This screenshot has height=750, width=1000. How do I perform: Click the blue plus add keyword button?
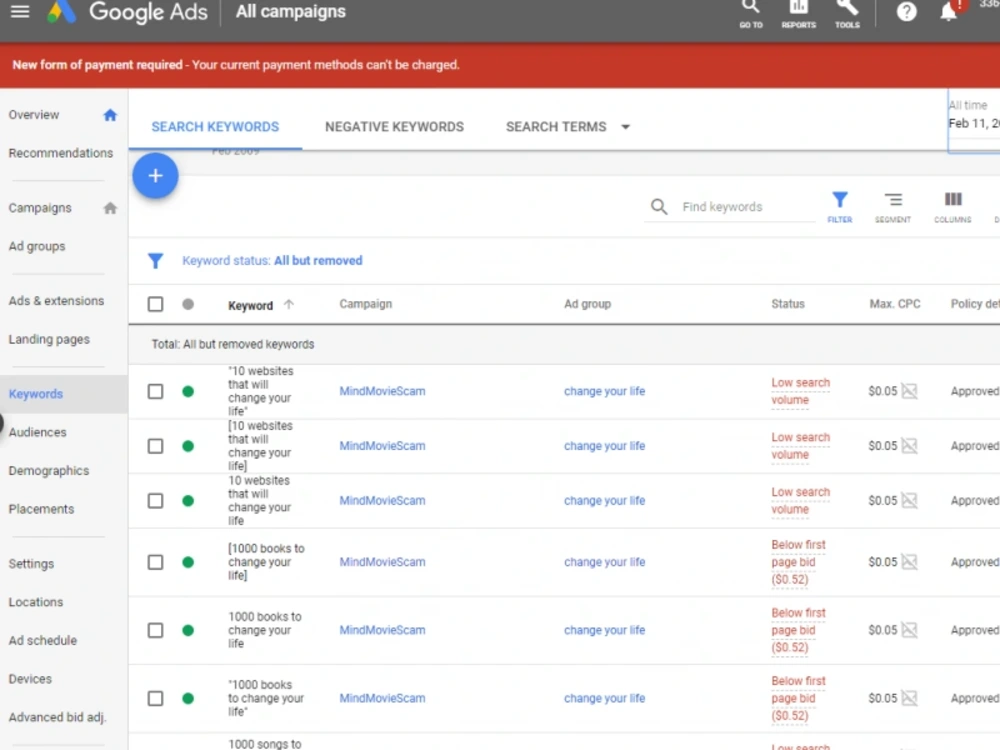pyautogui.click(x=156, y=175)
